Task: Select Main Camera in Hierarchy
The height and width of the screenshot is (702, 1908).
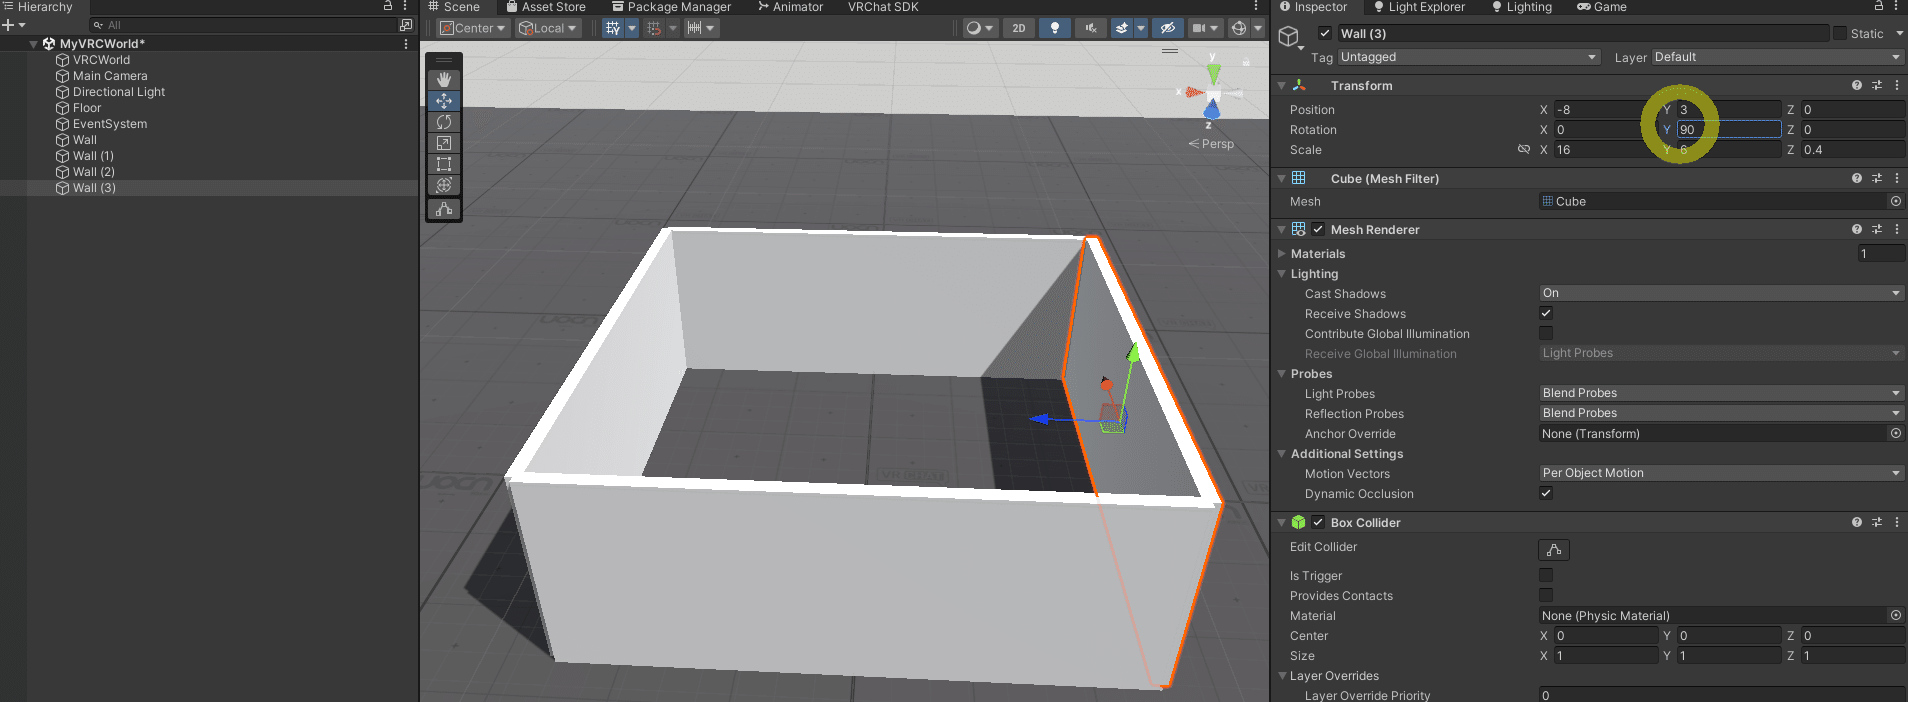Action: point(110,76)
